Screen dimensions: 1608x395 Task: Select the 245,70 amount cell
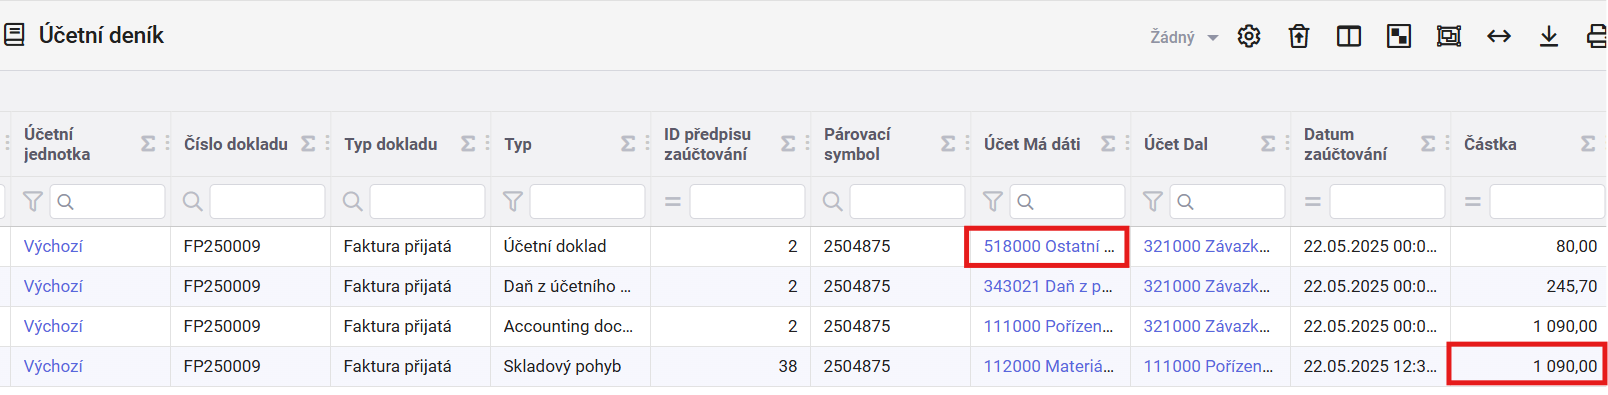click(1528, 286)
